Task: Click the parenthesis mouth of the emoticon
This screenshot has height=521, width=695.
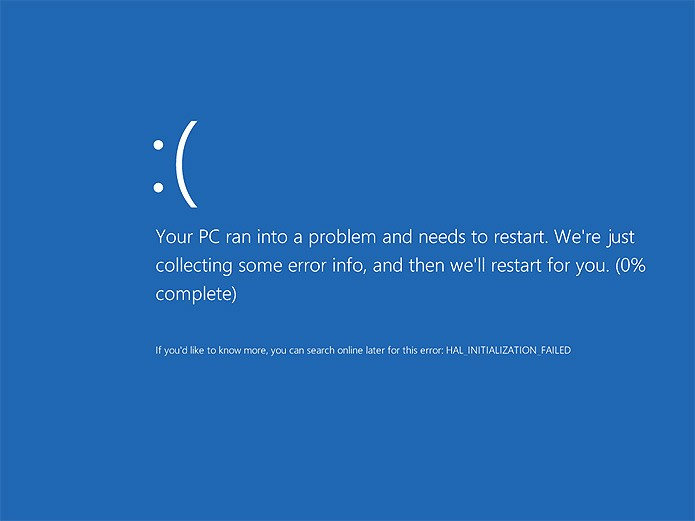Action: click(187, 164)
